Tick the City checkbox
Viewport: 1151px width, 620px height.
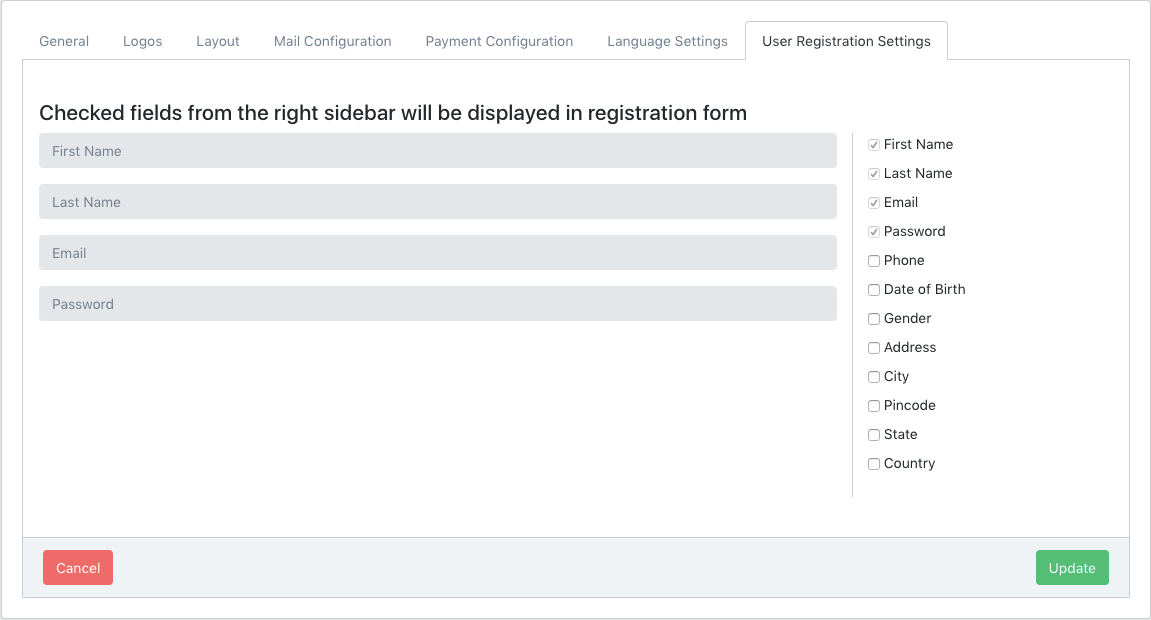874,377
